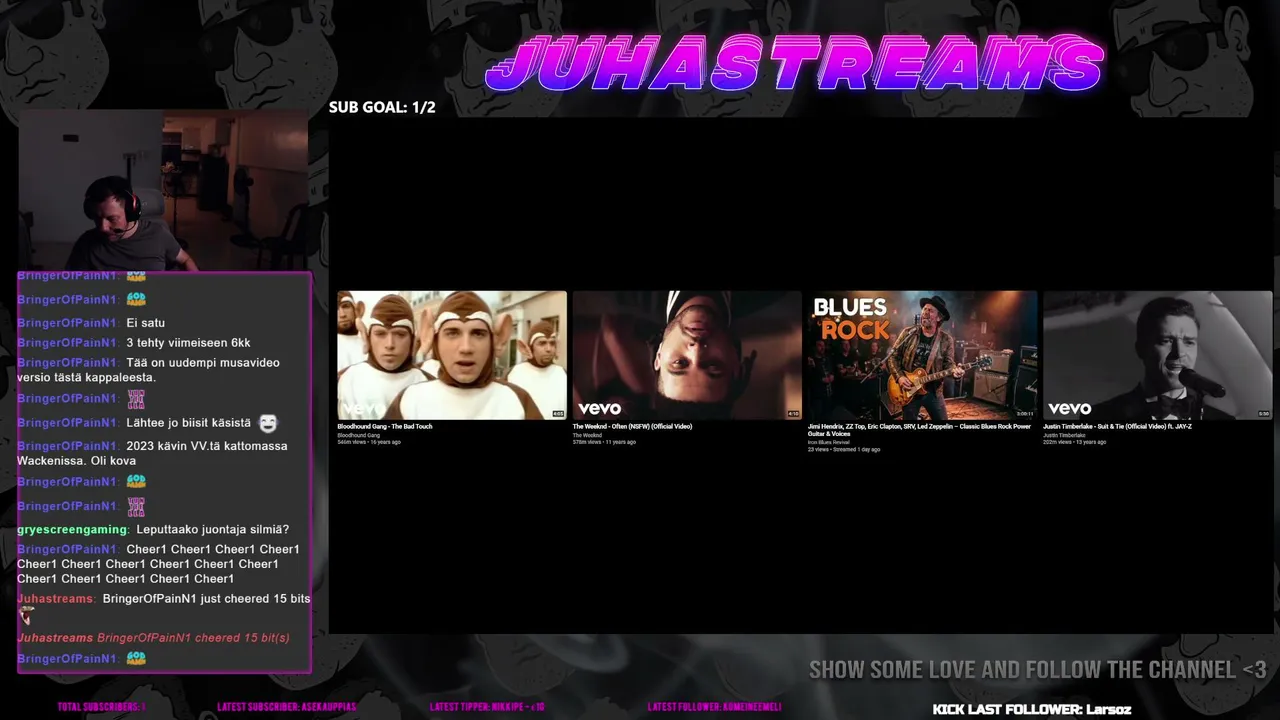Click "202m views • 13 years ago" text
Image resolution: width=1280 pixels, height=720 pixels.
pos(1075,442)
